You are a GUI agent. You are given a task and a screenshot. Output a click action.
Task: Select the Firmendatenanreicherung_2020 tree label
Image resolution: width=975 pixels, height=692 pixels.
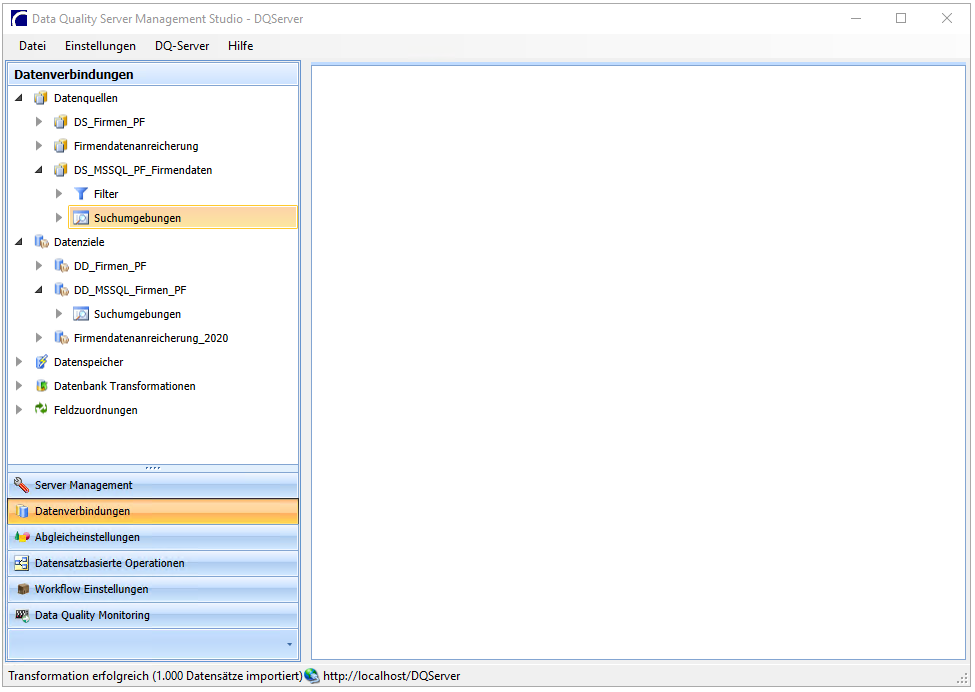click(x=151, y=338)
